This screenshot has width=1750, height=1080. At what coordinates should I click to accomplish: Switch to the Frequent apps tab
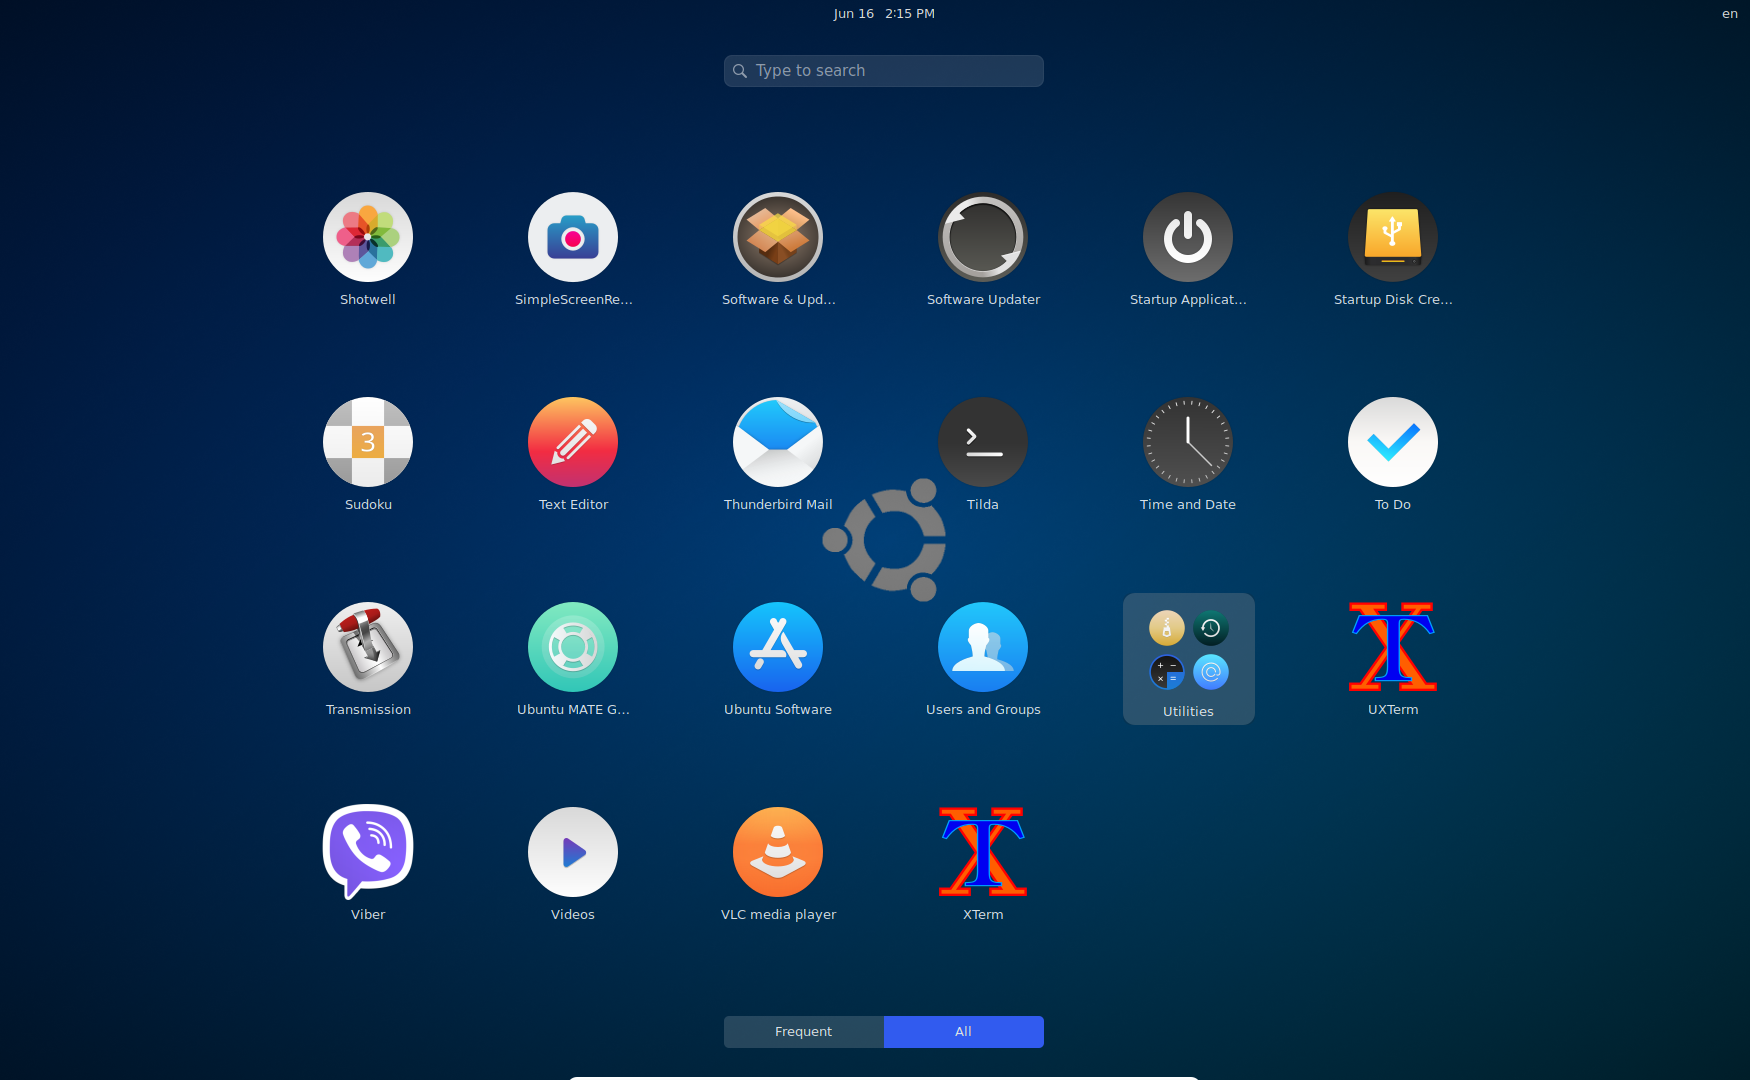803,1032
